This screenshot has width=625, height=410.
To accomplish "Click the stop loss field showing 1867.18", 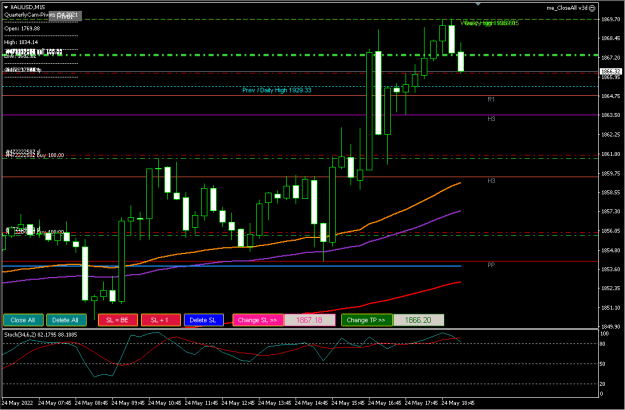I will click(310, 320).
